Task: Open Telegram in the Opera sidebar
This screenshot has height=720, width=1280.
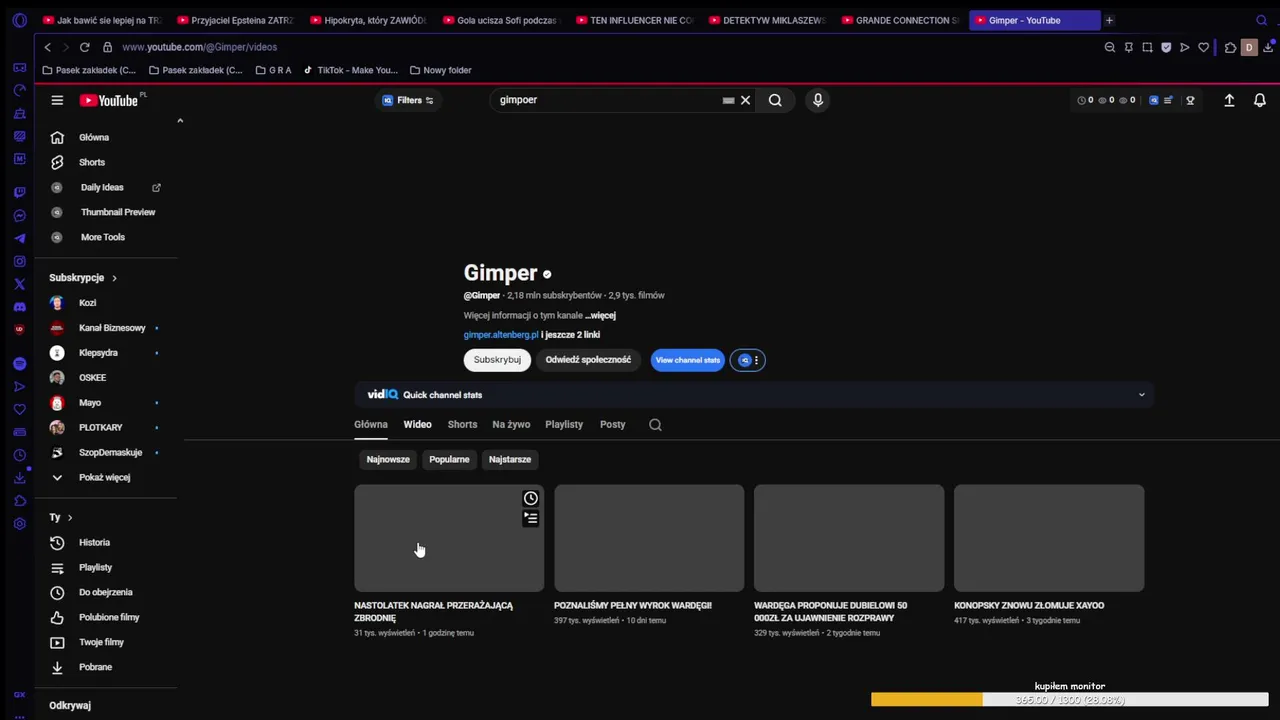Action: [x=19, y=238]
